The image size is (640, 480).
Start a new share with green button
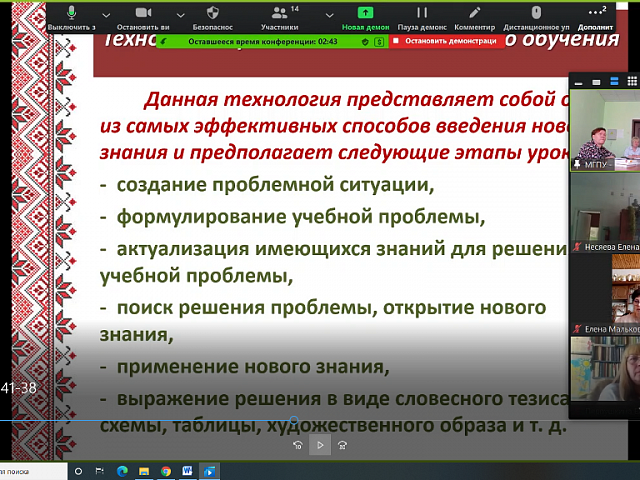point(364,12)
